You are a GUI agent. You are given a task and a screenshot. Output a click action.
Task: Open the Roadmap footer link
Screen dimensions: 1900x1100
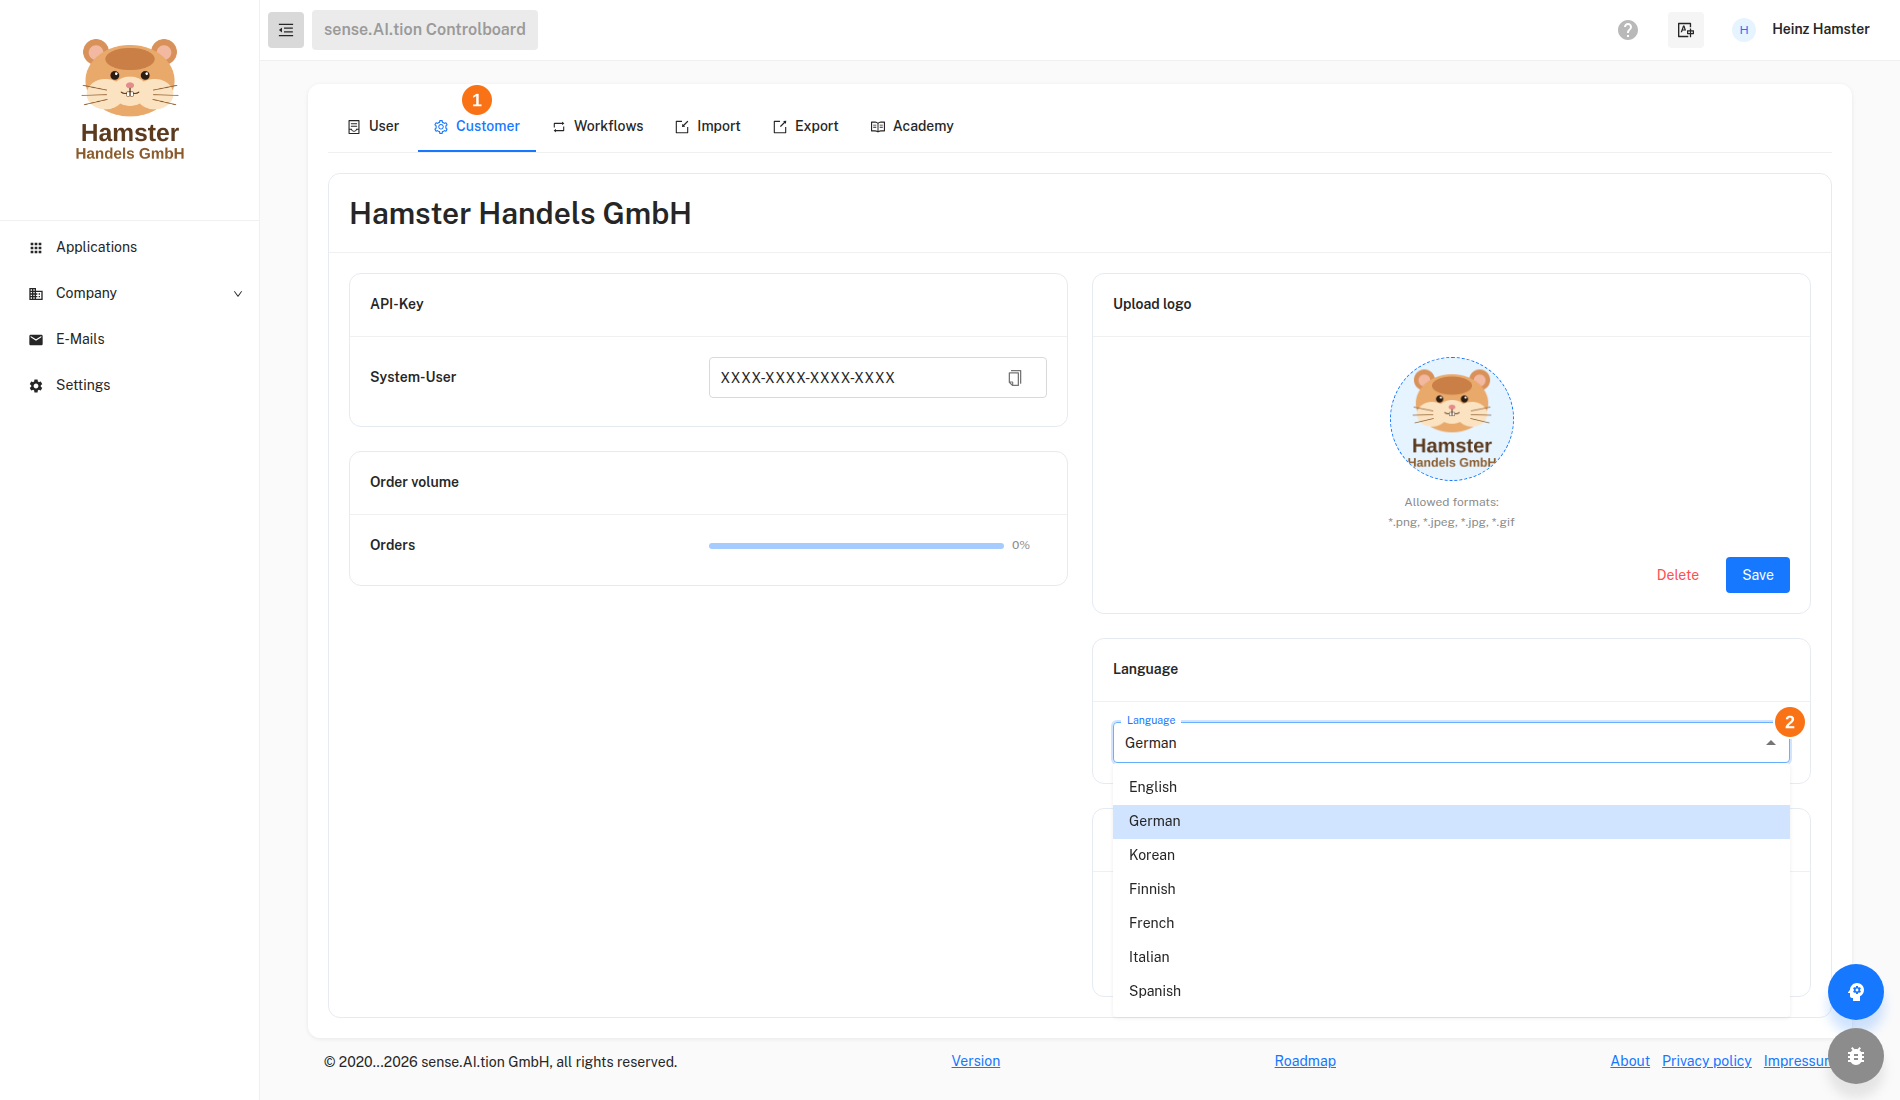pyautogui.click(x=1305, y=1061)
